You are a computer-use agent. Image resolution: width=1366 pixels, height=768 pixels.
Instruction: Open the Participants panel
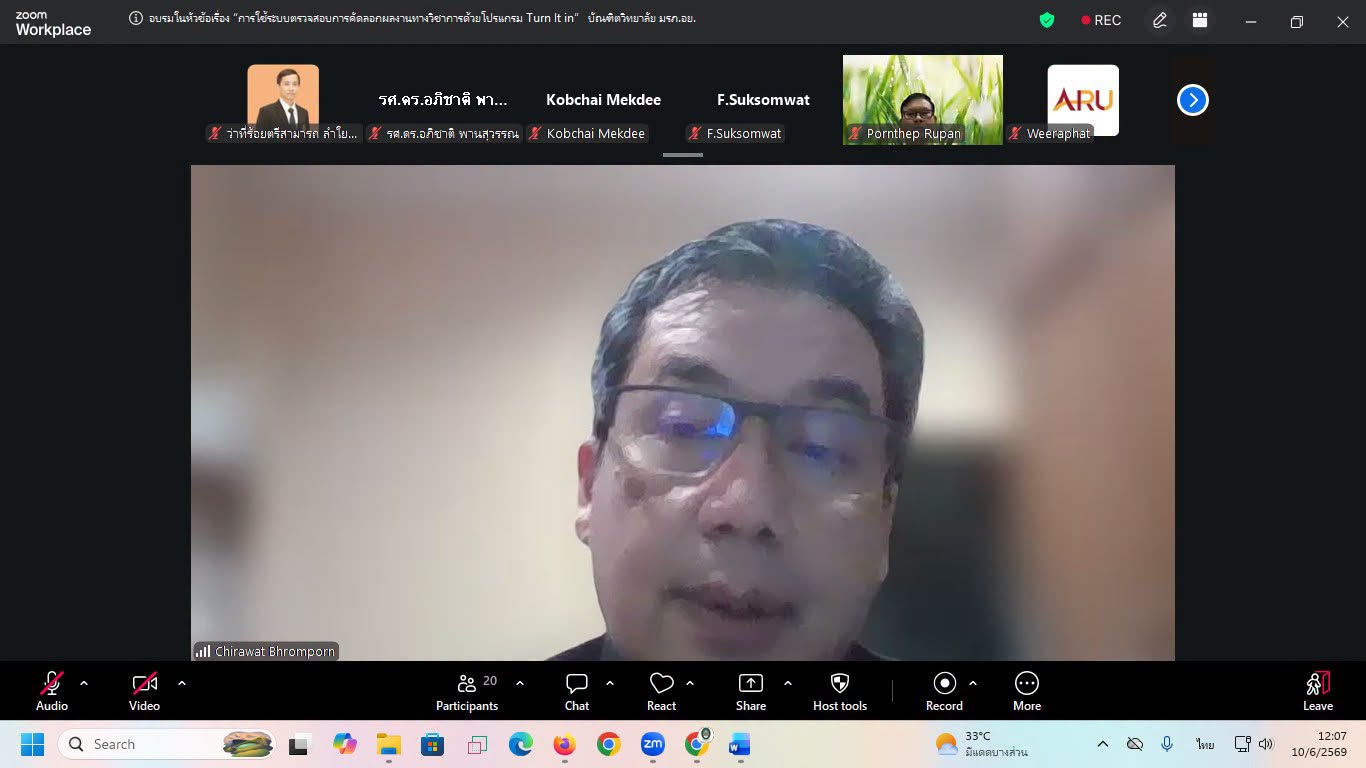click(x=467, y=691)
